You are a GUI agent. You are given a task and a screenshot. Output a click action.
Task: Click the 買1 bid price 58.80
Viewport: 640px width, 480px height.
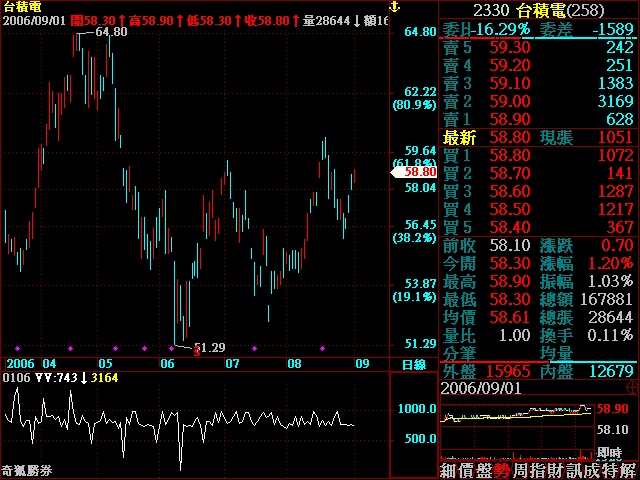(510, 156)
